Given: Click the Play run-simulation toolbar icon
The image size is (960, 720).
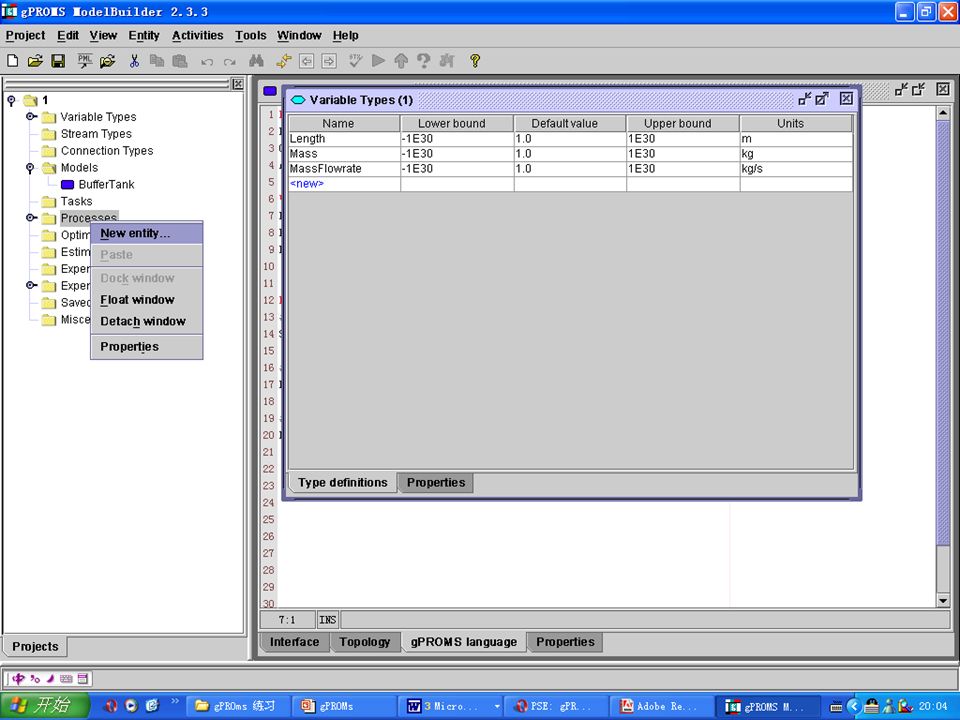Looking at the screenshot, I should pyautogui.click(x=378, y=61).
